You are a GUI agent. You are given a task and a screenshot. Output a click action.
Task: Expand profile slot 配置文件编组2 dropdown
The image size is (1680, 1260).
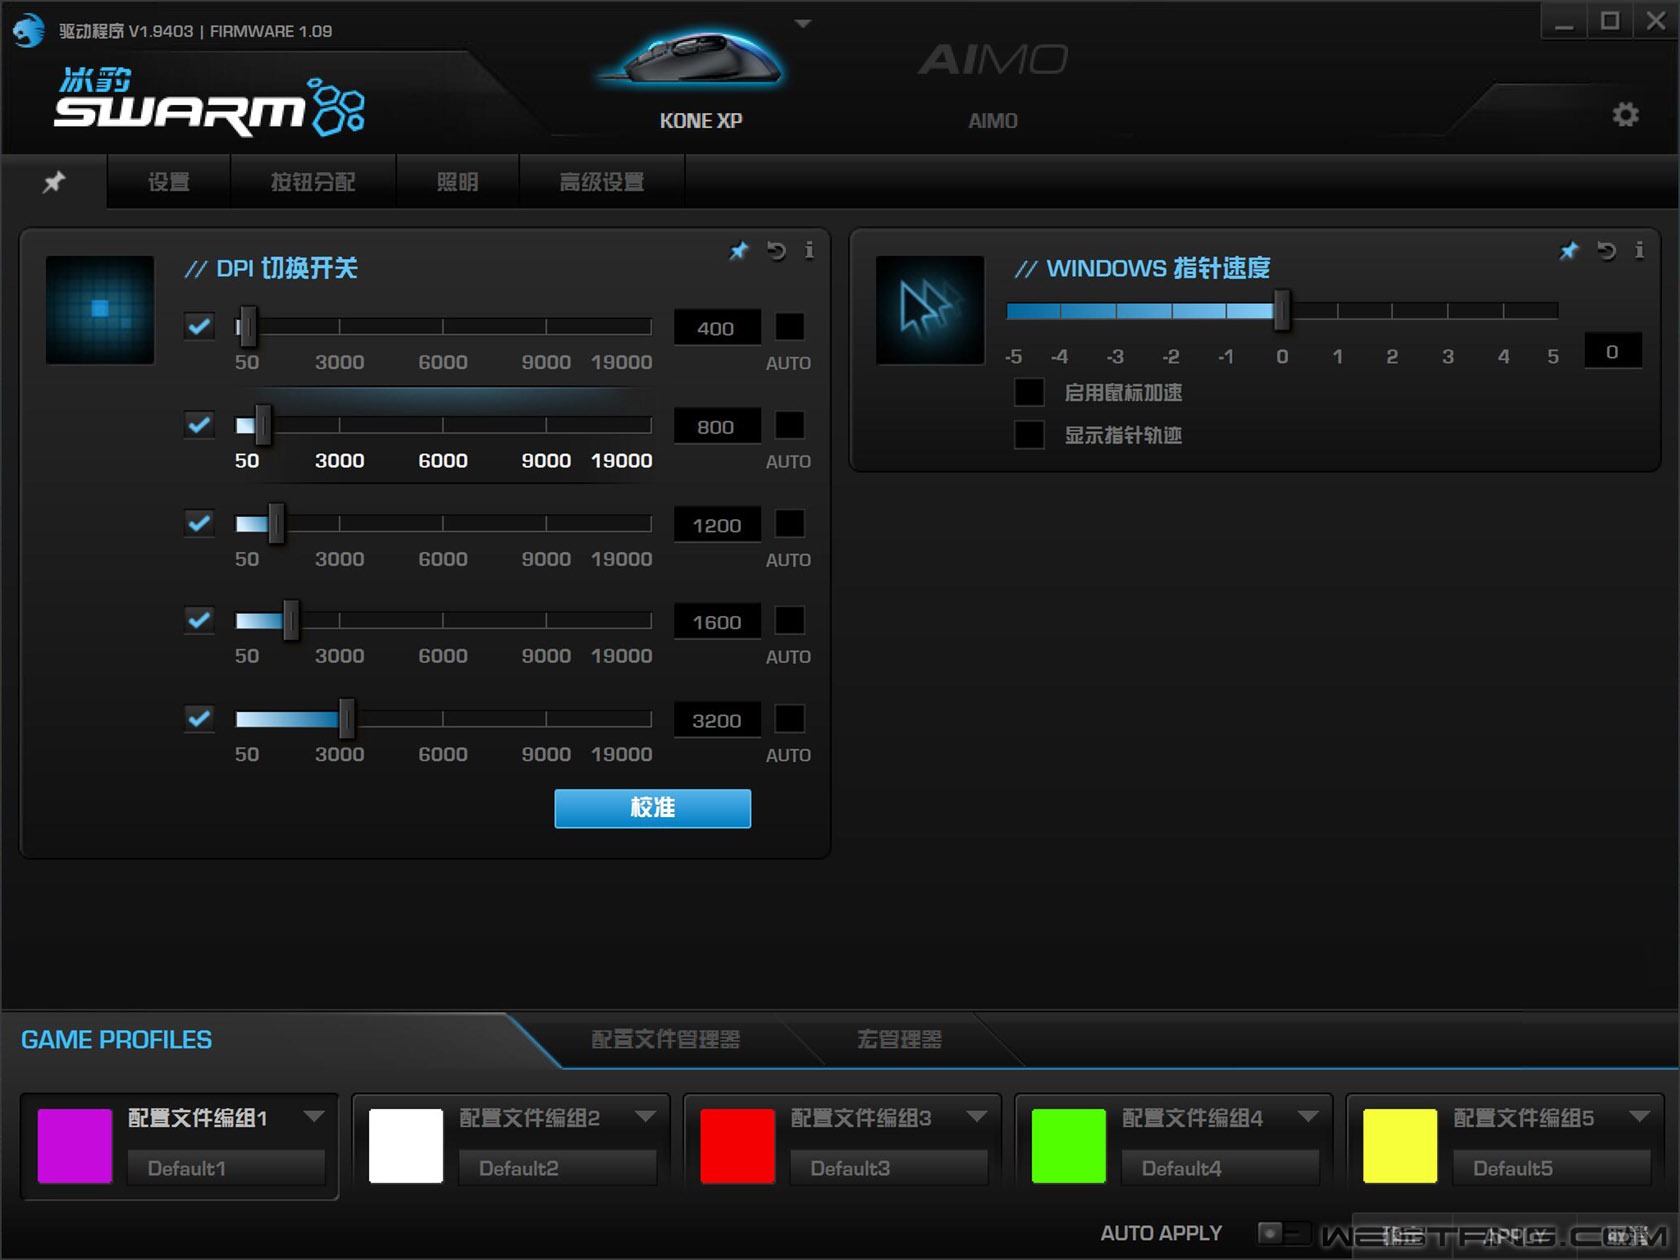click(x=646, y=1117)
